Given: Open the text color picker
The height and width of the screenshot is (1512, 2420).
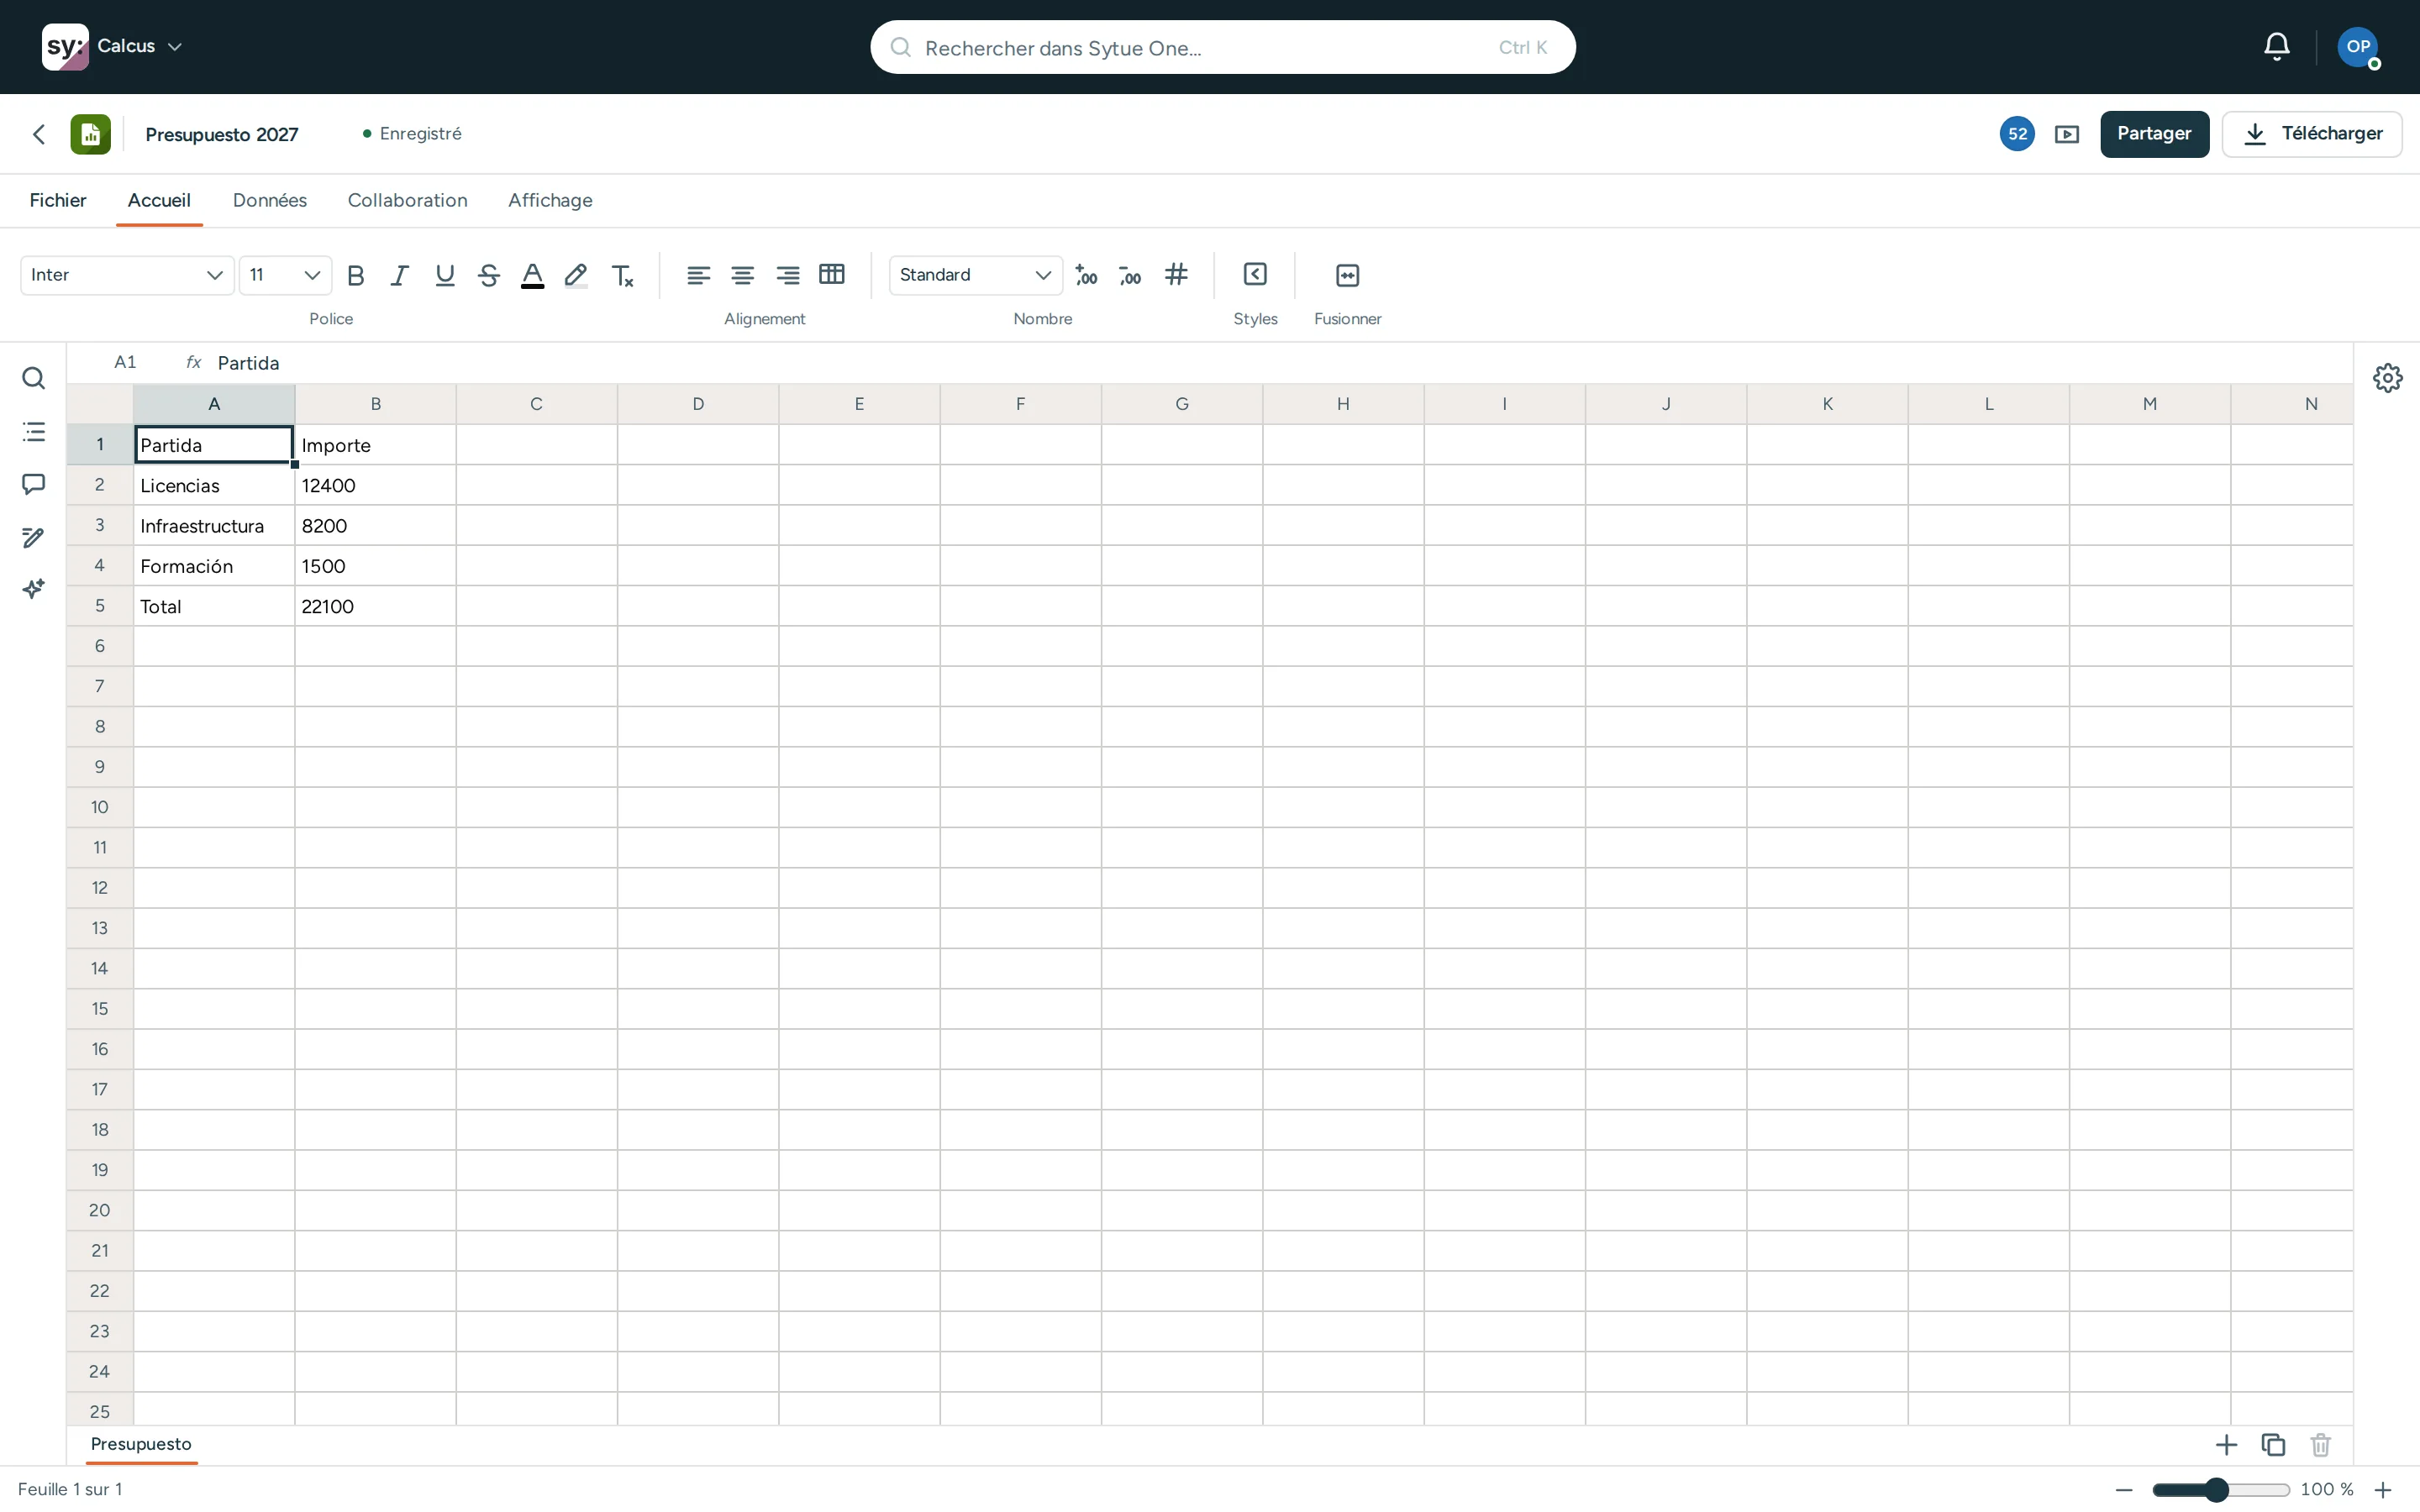Looking at the screenshot, I should point(533,275).
